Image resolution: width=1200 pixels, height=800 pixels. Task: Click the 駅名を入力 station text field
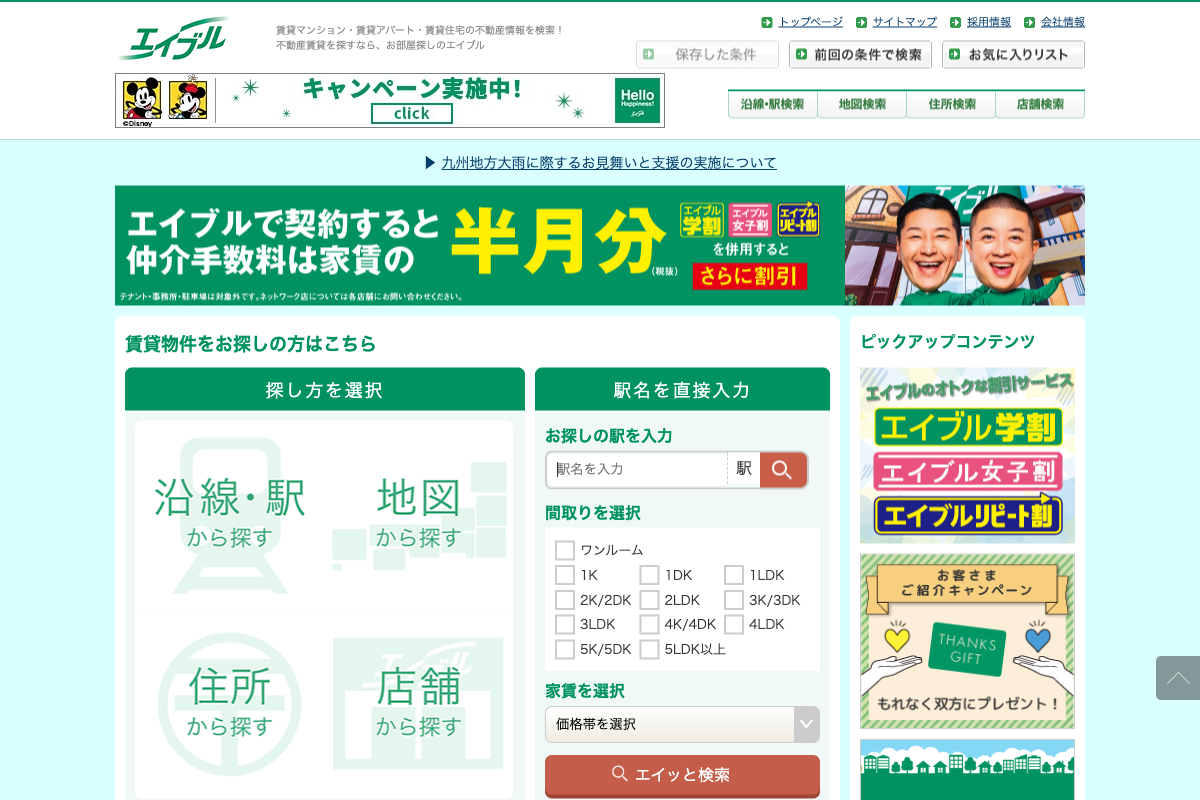point(638,469)
